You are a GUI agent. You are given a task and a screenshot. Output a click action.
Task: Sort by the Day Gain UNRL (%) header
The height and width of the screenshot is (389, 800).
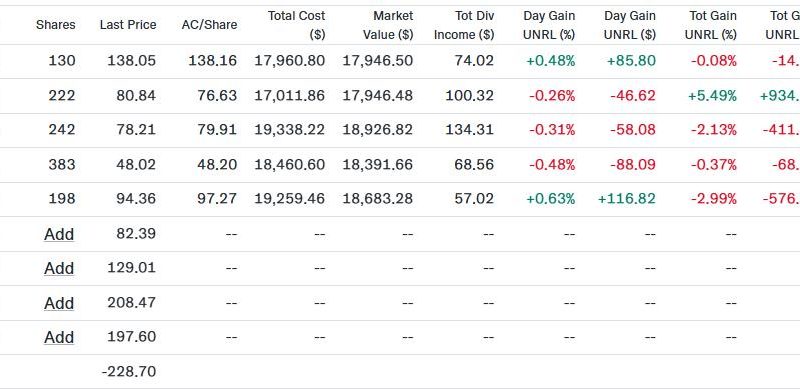549,25
